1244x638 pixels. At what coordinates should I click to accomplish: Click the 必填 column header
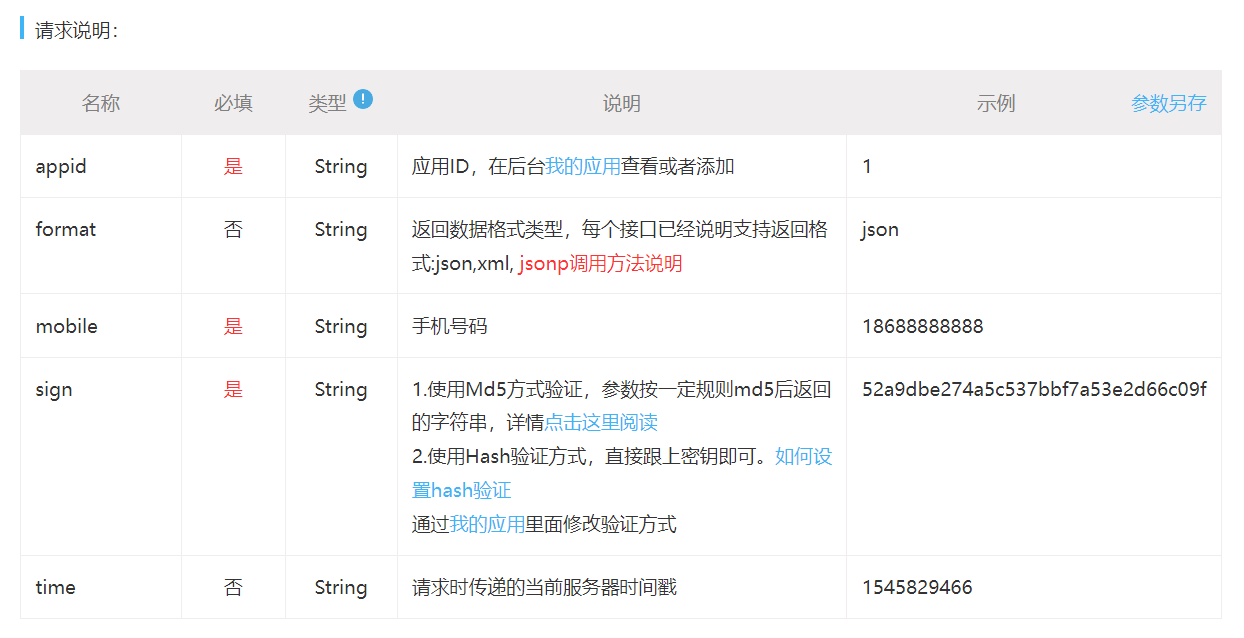tap(233, 103)
